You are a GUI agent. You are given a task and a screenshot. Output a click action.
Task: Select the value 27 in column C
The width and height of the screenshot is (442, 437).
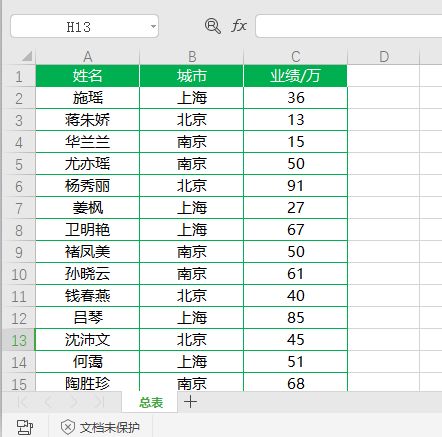(296, 208)
